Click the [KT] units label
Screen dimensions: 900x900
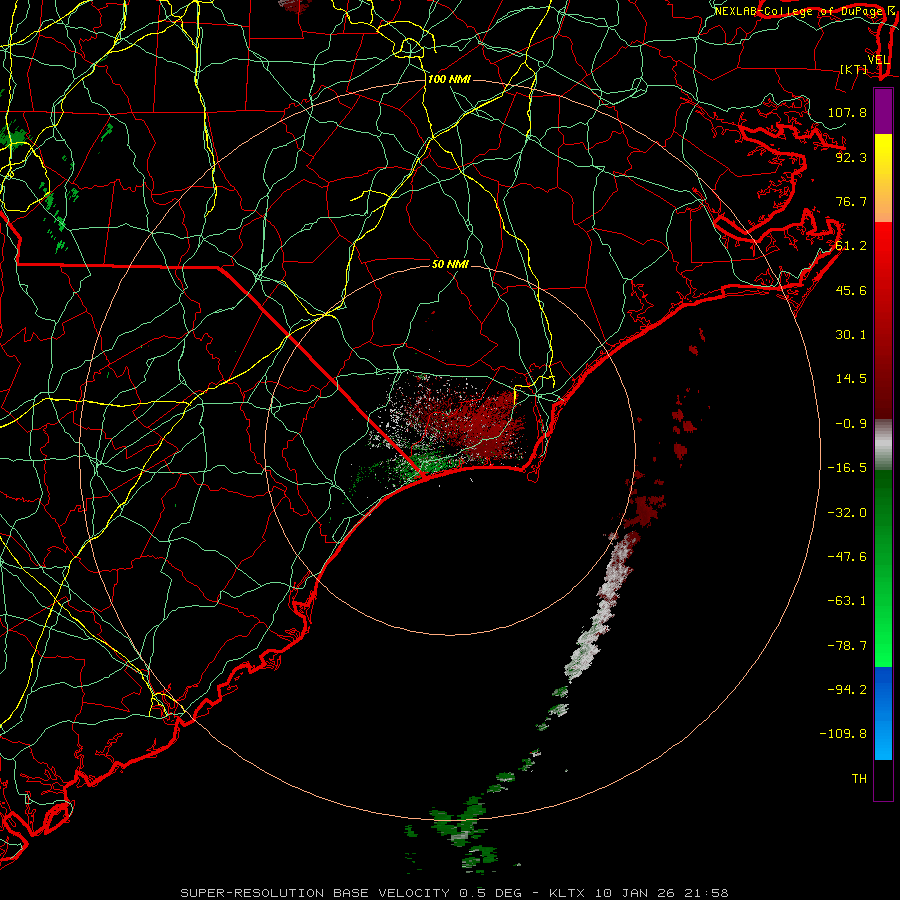854,69
